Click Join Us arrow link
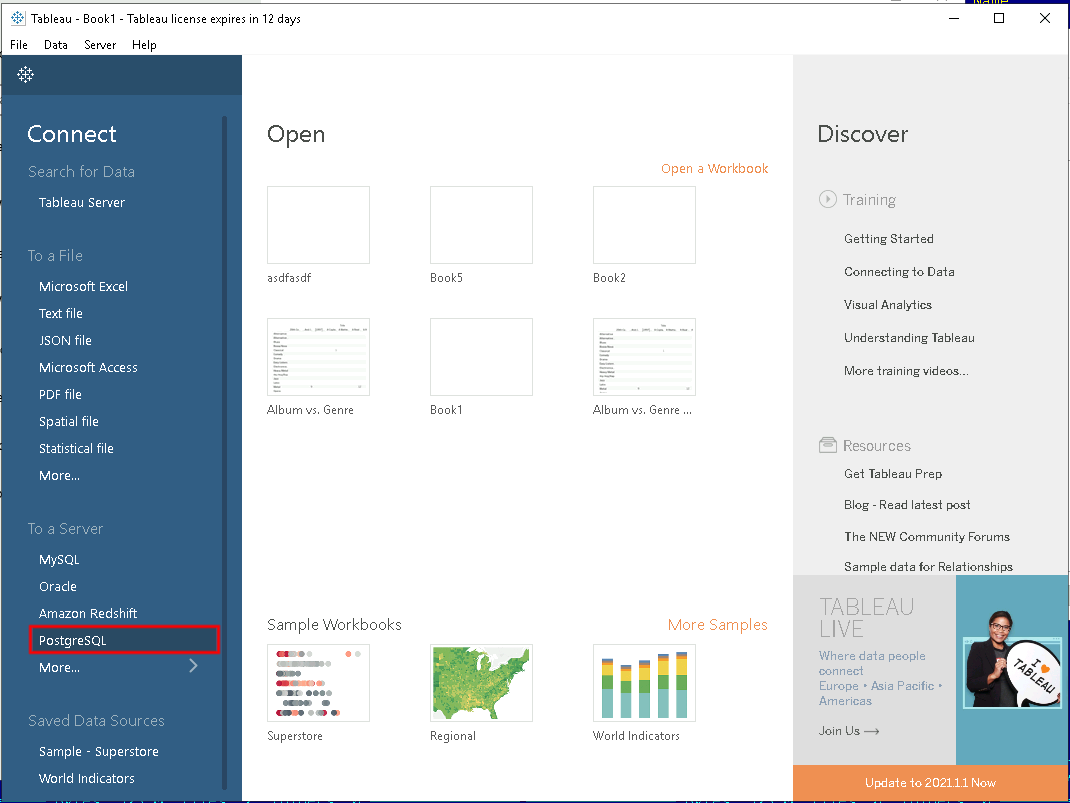Image resolution: width=1070 pixels, height=803 pixels. click(x=849, y=731)
